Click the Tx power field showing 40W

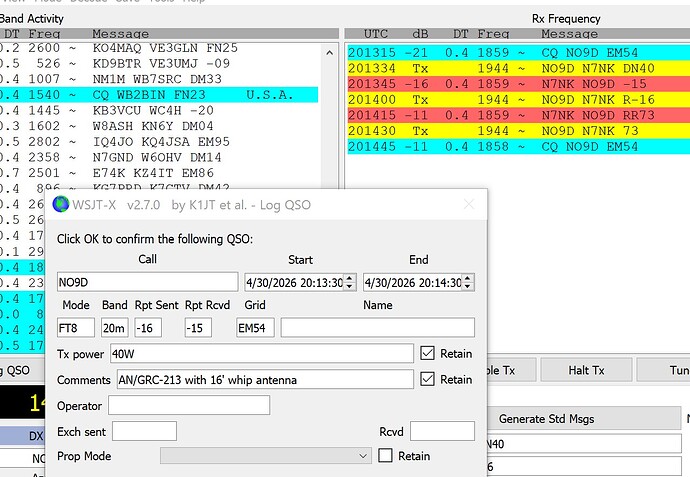pos(262,354)
